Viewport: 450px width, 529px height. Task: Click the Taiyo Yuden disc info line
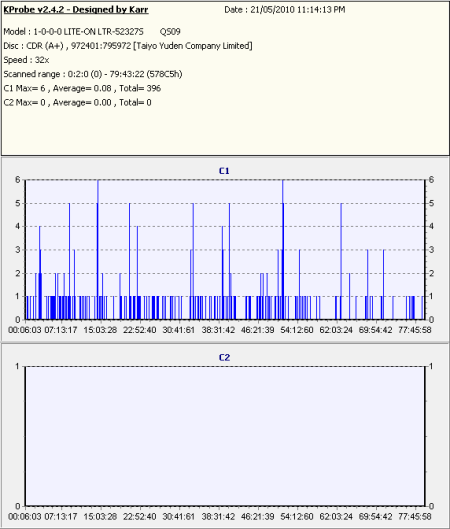coord(128,46)
